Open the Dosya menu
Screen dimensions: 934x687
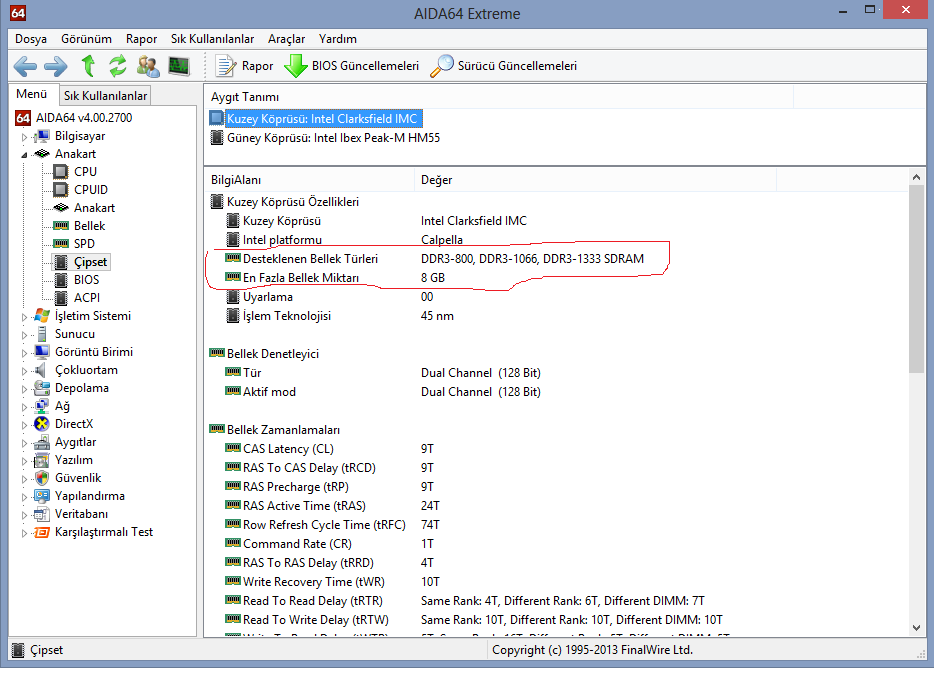pyautogui.click(x=31, y=39)
